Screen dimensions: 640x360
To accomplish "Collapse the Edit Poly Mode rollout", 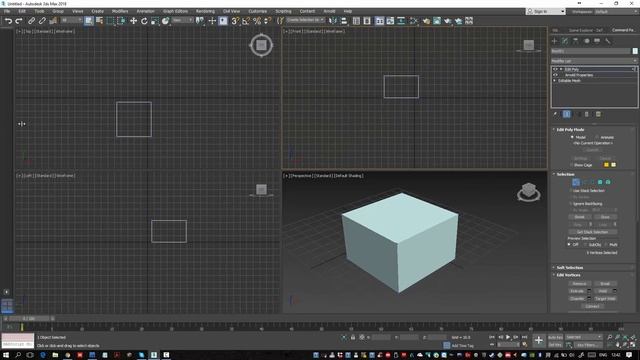I will pyautogui.click(x=570, y=129).
